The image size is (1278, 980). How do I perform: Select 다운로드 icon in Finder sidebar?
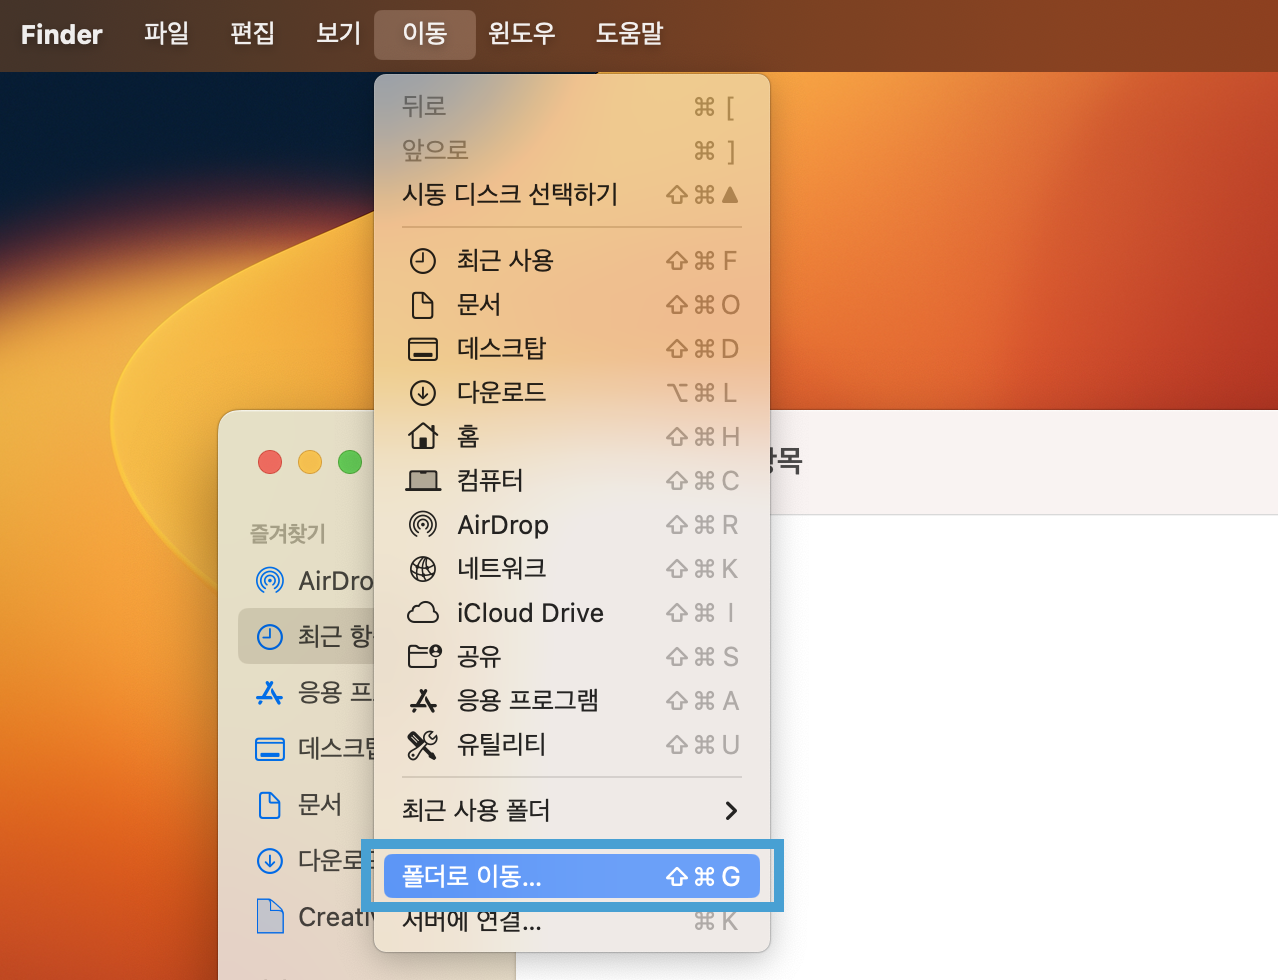270,860
